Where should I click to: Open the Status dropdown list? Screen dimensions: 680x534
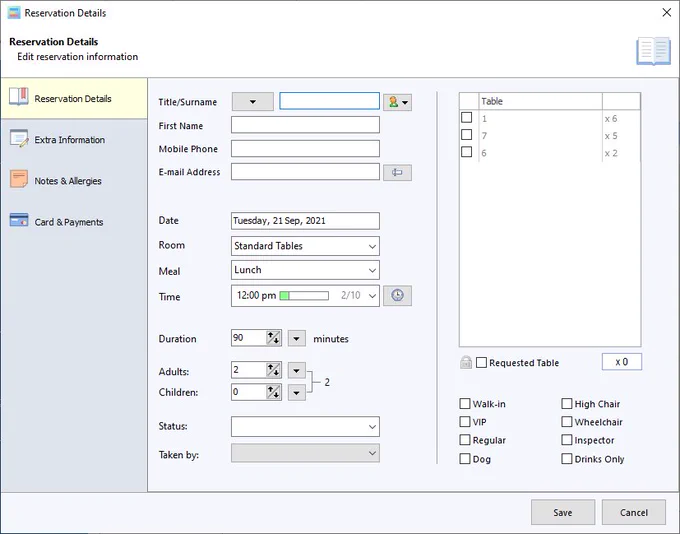coord(305,426)
